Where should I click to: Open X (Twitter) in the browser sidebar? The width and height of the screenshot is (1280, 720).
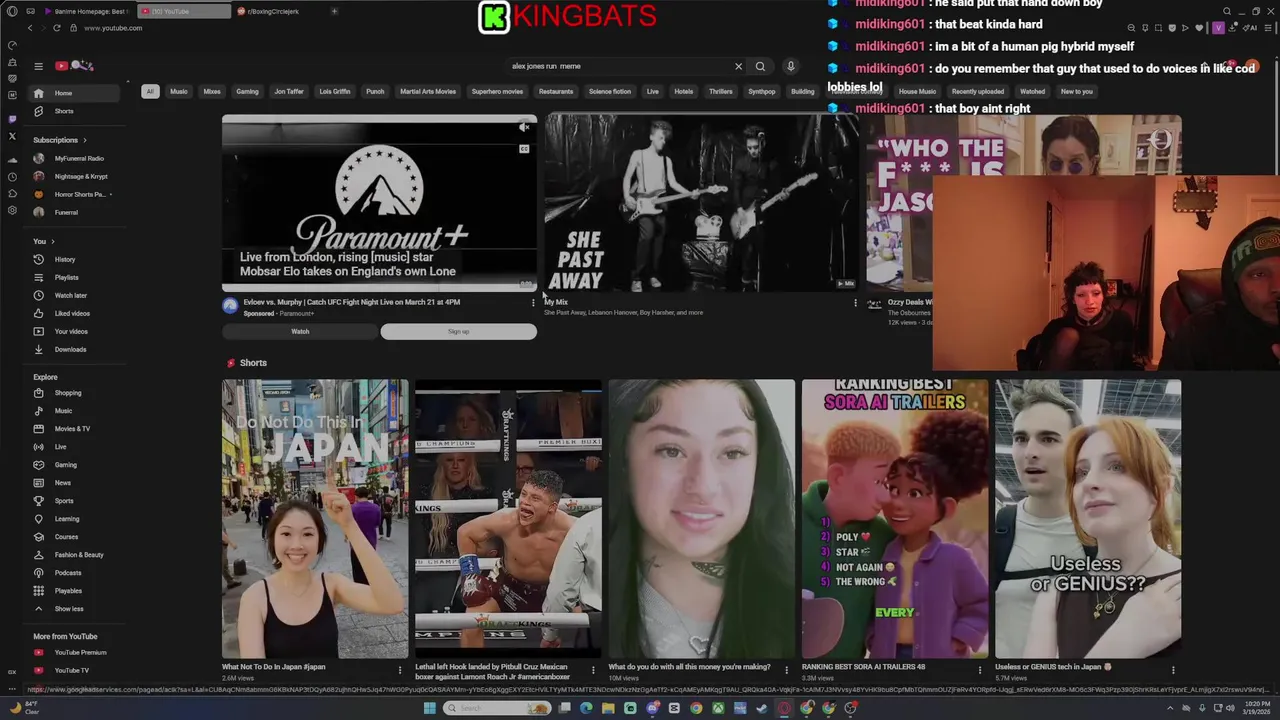click(x=12, y=136)
